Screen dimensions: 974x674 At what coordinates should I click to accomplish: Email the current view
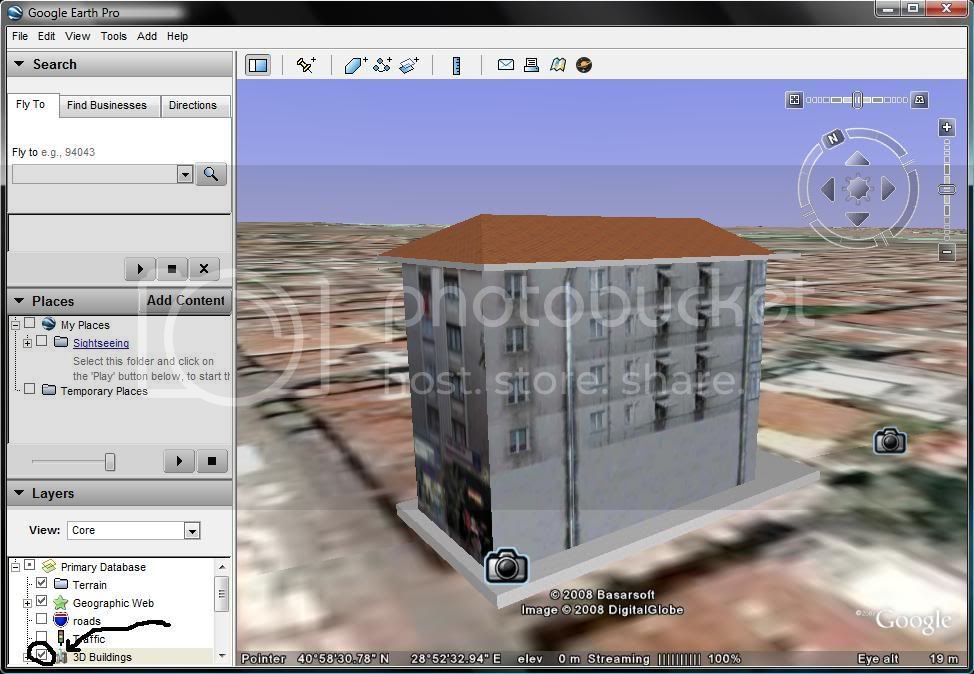click(x=506, y=65)
